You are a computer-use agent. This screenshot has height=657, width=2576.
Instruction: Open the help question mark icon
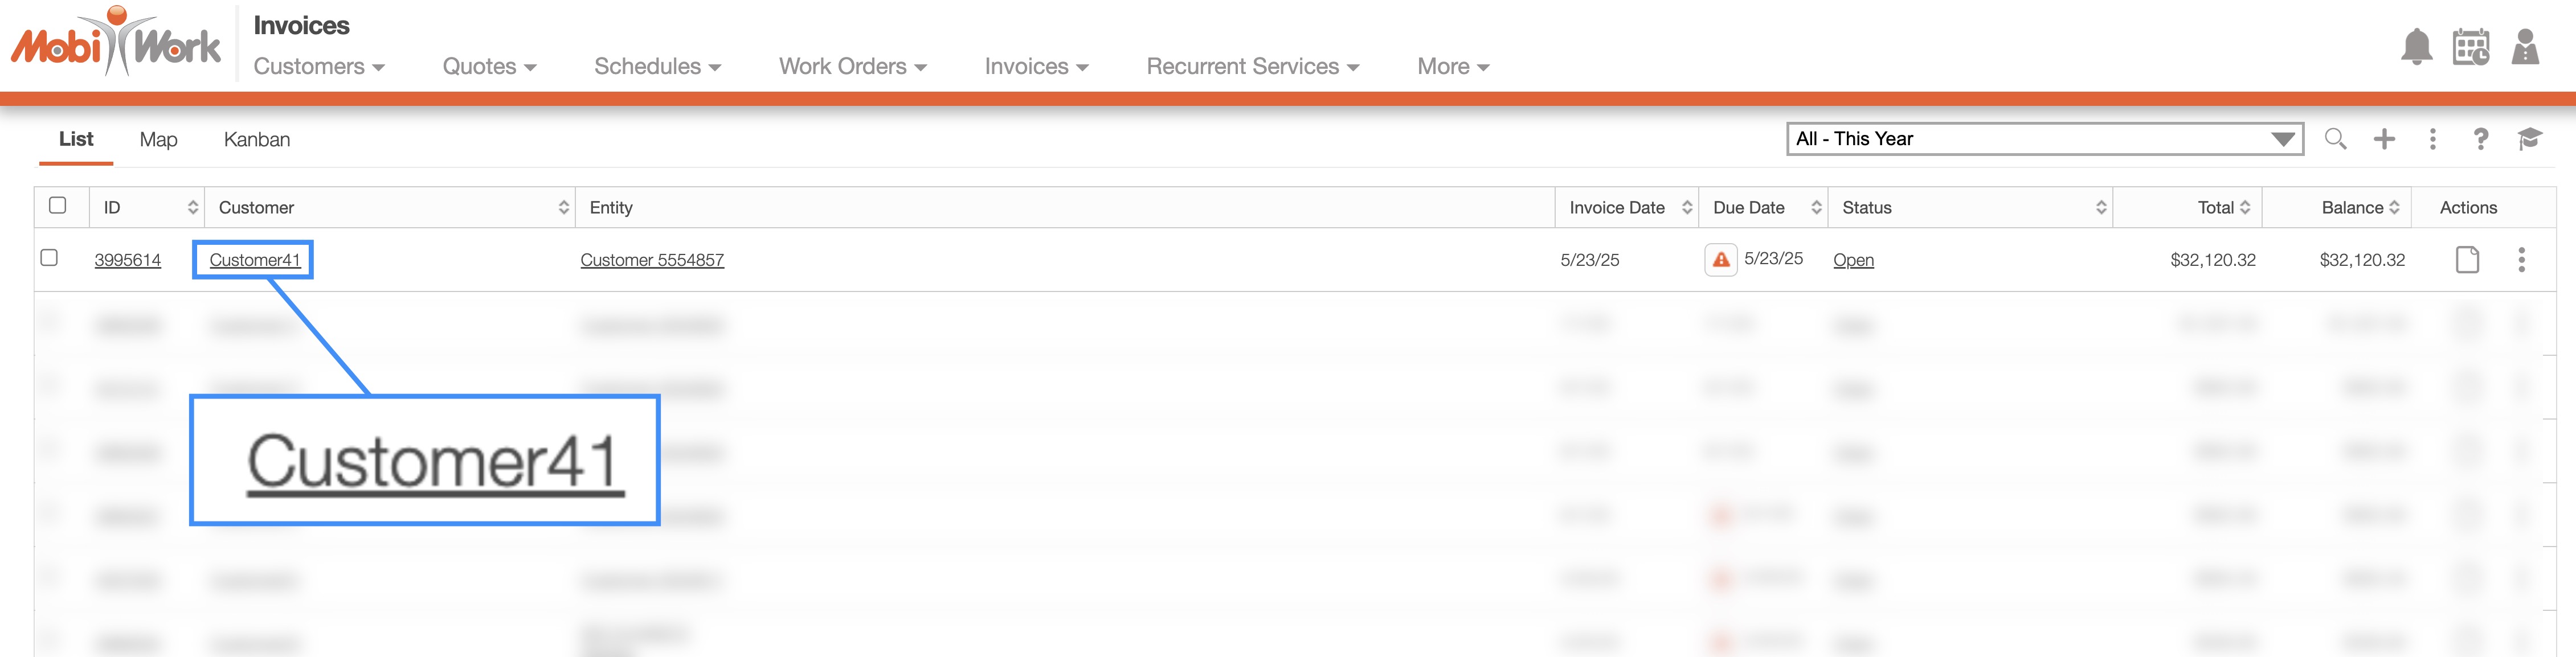(2480, 139)
